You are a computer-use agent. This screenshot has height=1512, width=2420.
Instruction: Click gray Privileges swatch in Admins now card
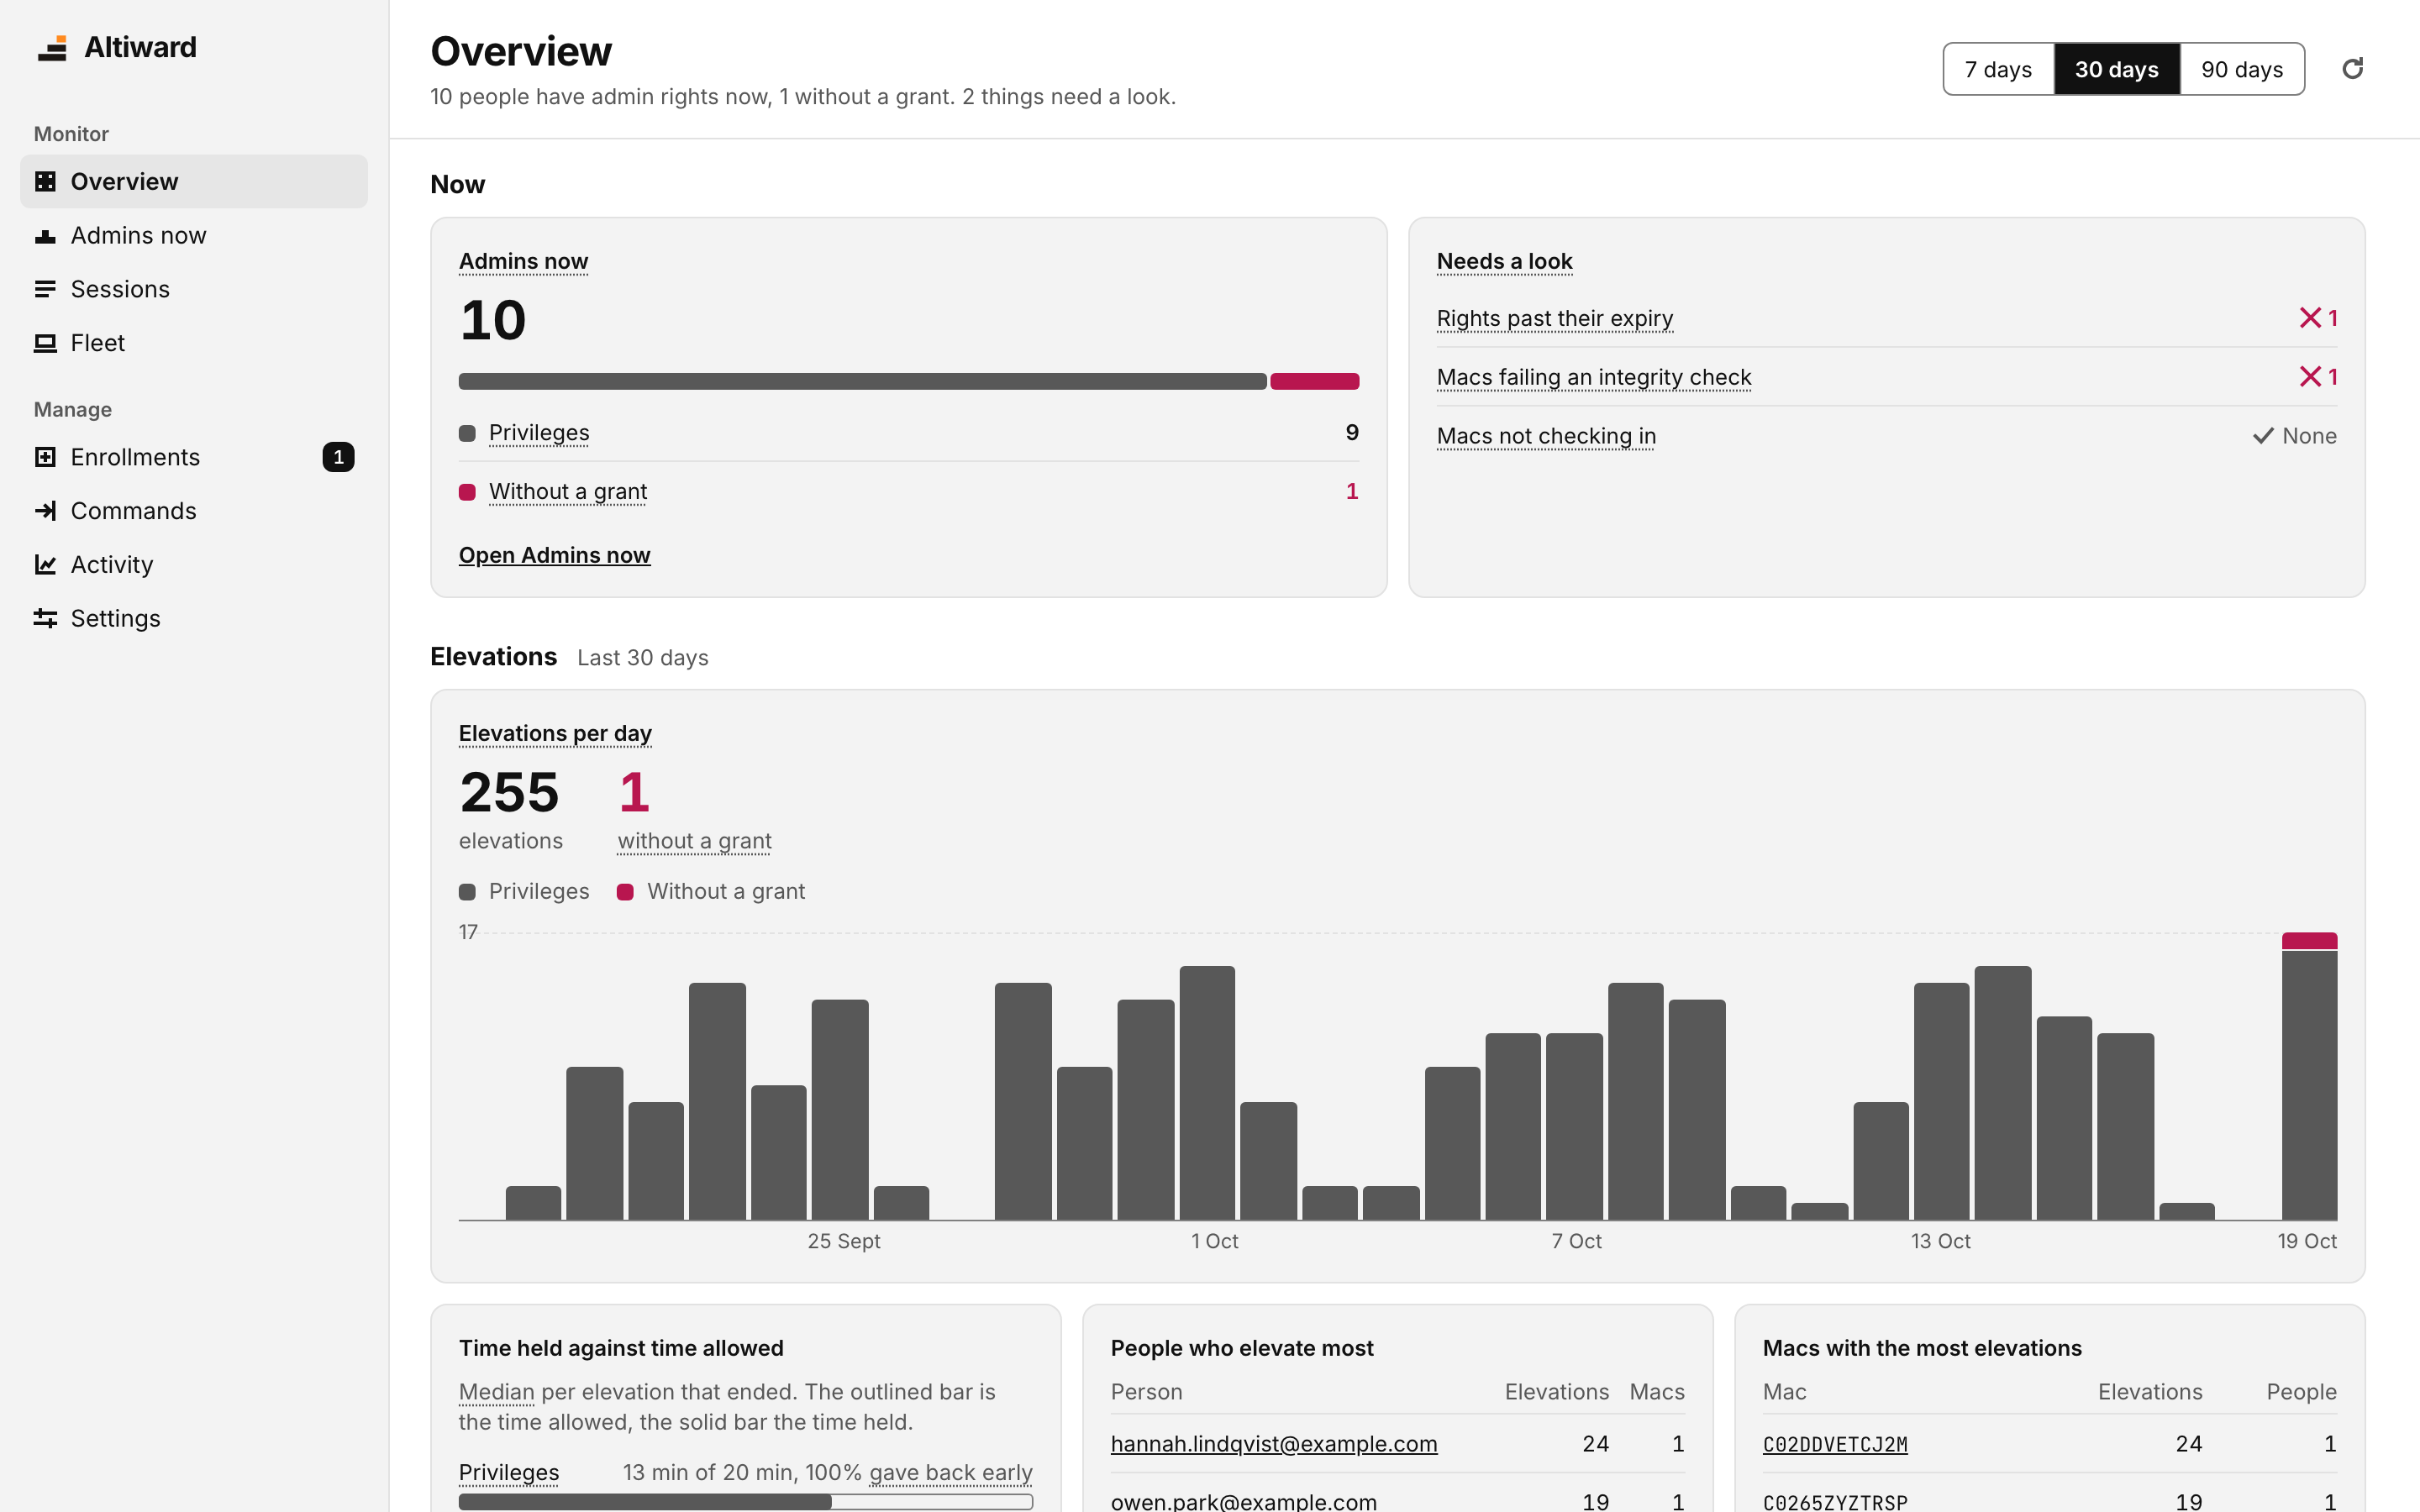click(467, 433)
